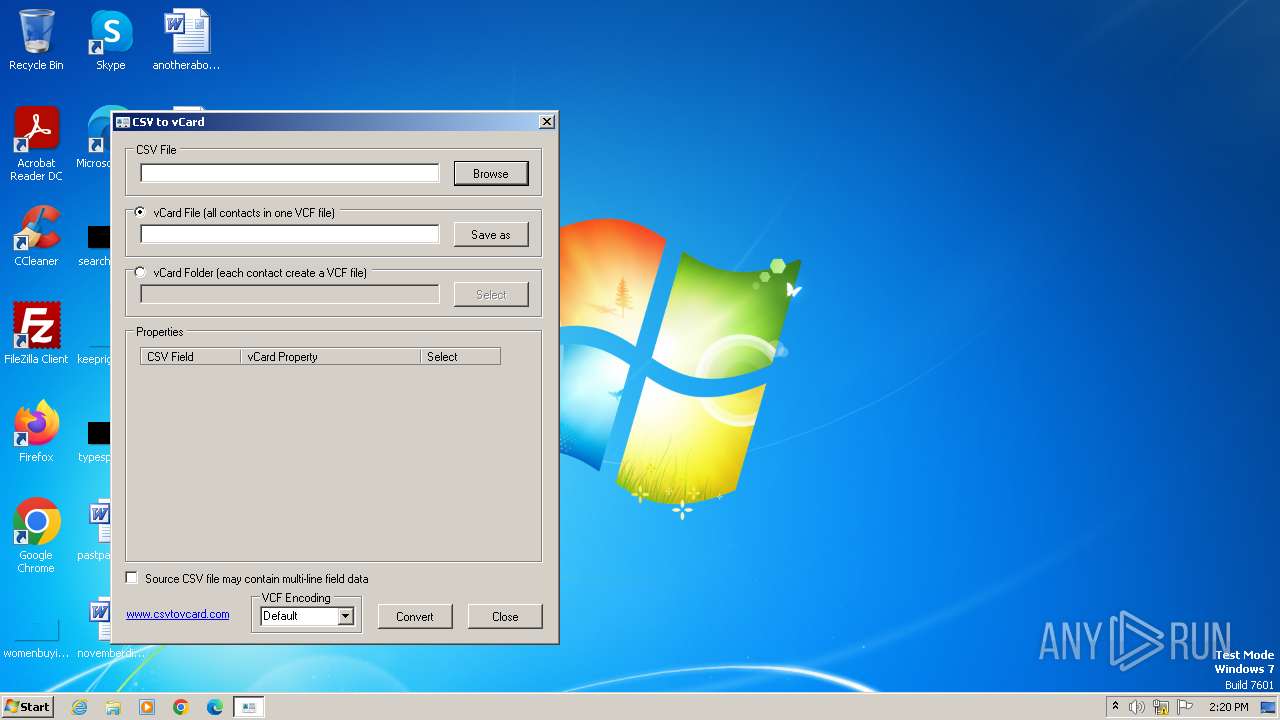The image size is (1280, 720).
Task: Open the network tray icon
Action: tap(1161, 707)
